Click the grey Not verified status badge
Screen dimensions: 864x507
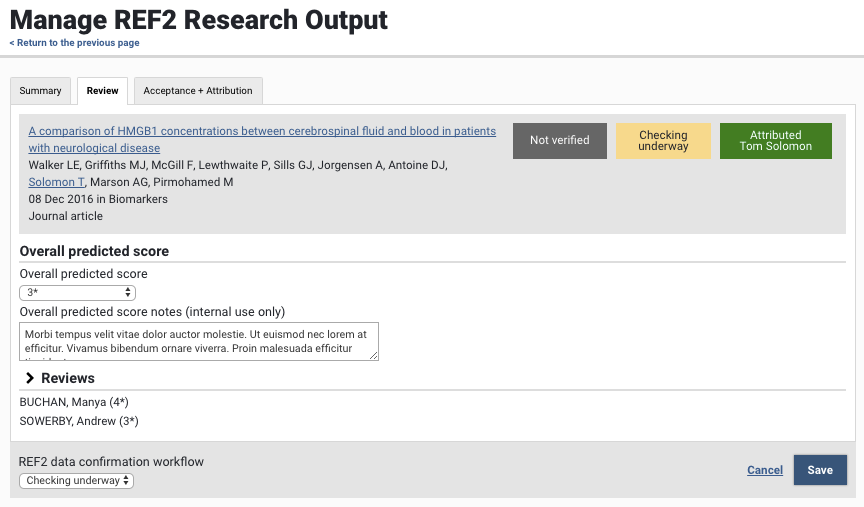(x=559, y=141)
